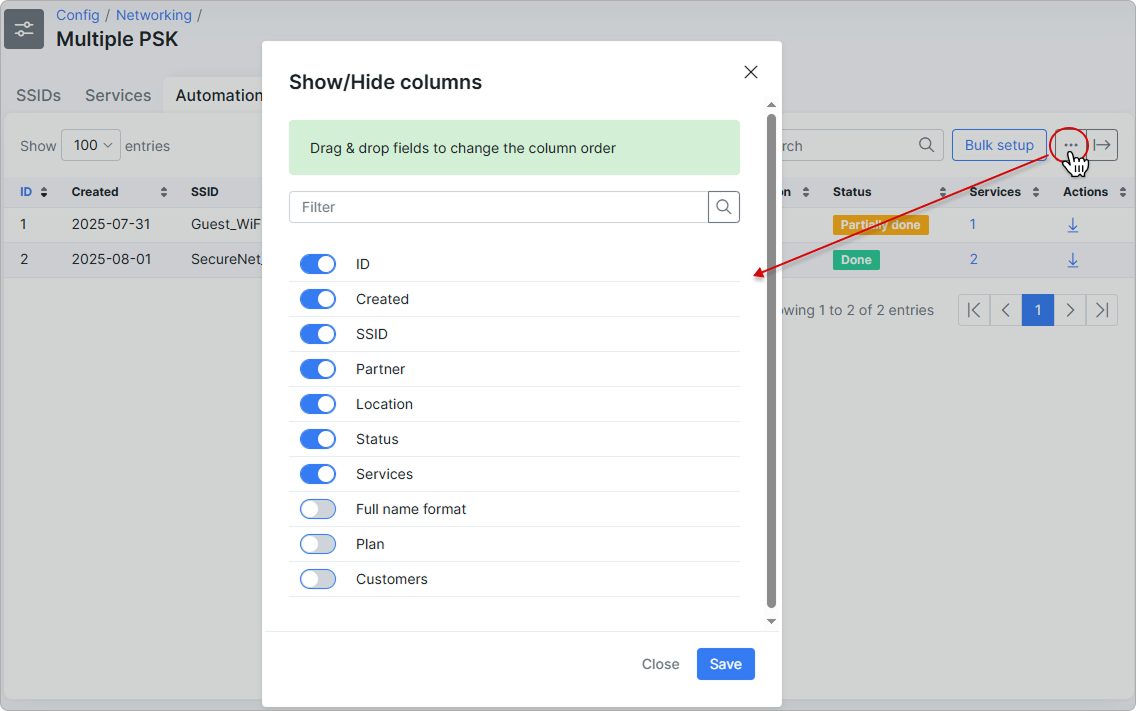This screenshot has height=711, width=1136.
Task: Close the Show/Hide columns dialog
Action: click(x=751, y=72)
